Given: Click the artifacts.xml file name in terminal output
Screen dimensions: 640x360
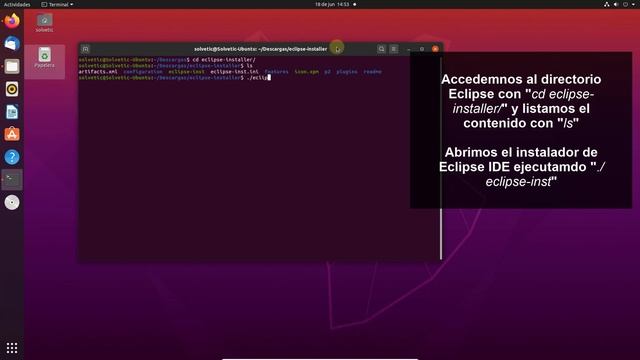Looking at the screenshot, I should (98, 71).
